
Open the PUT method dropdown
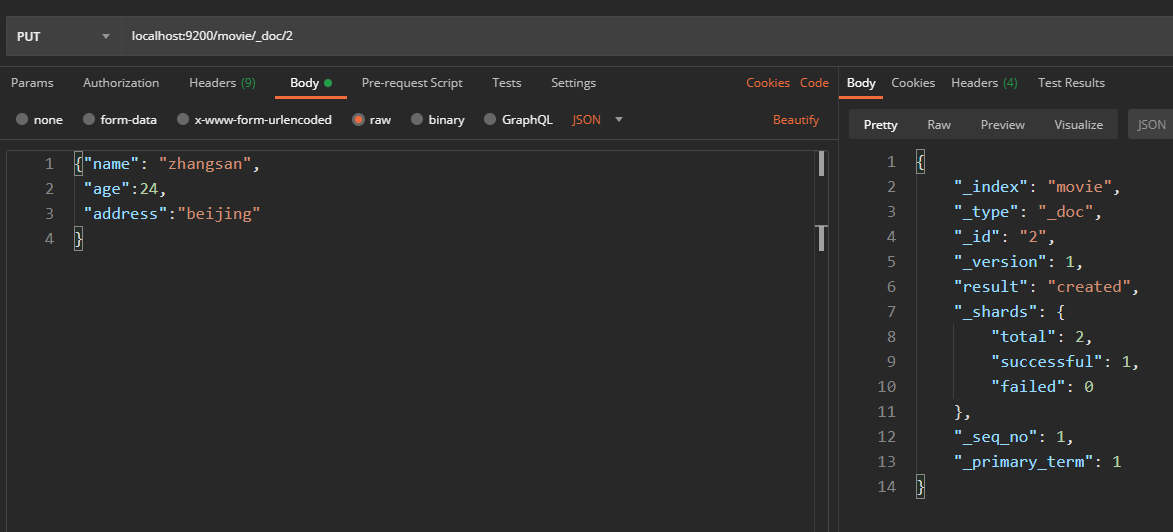(x=64, y=36)
